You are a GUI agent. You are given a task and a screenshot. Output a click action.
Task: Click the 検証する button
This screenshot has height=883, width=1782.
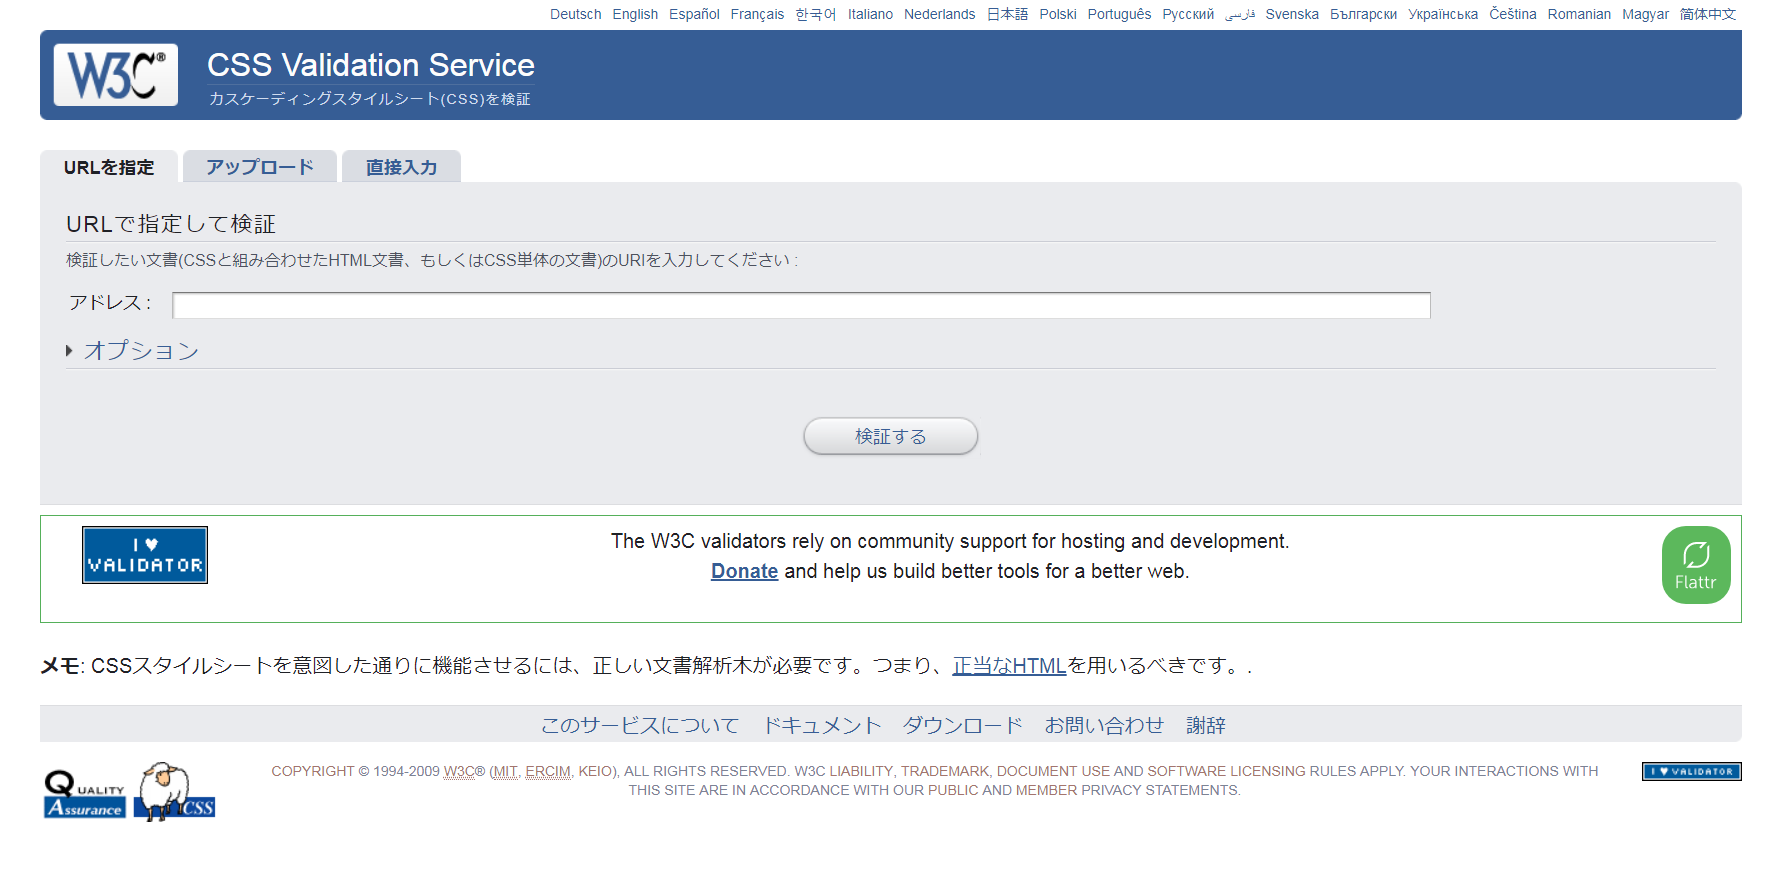[891, 436]
